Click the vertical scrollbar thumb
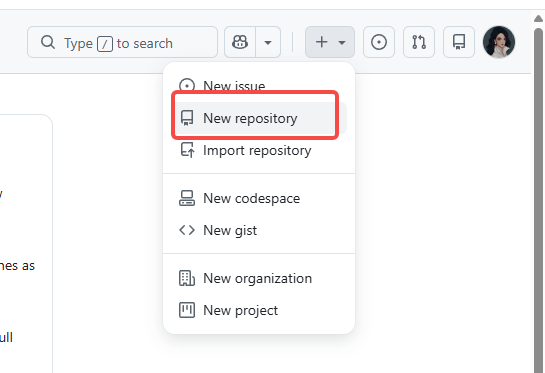The height and width of the screenshot is (373, 545). pos(538,200)
